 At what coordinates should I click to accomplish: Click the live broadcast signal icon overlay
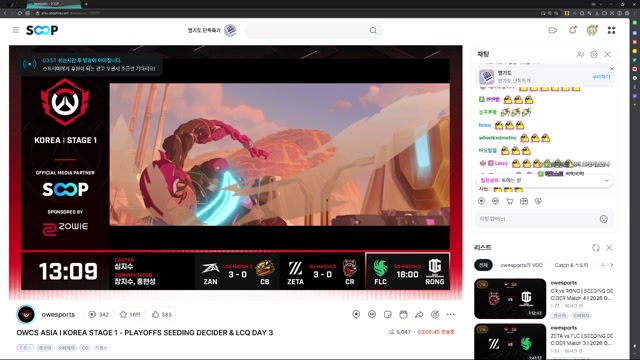pos(29,64)
